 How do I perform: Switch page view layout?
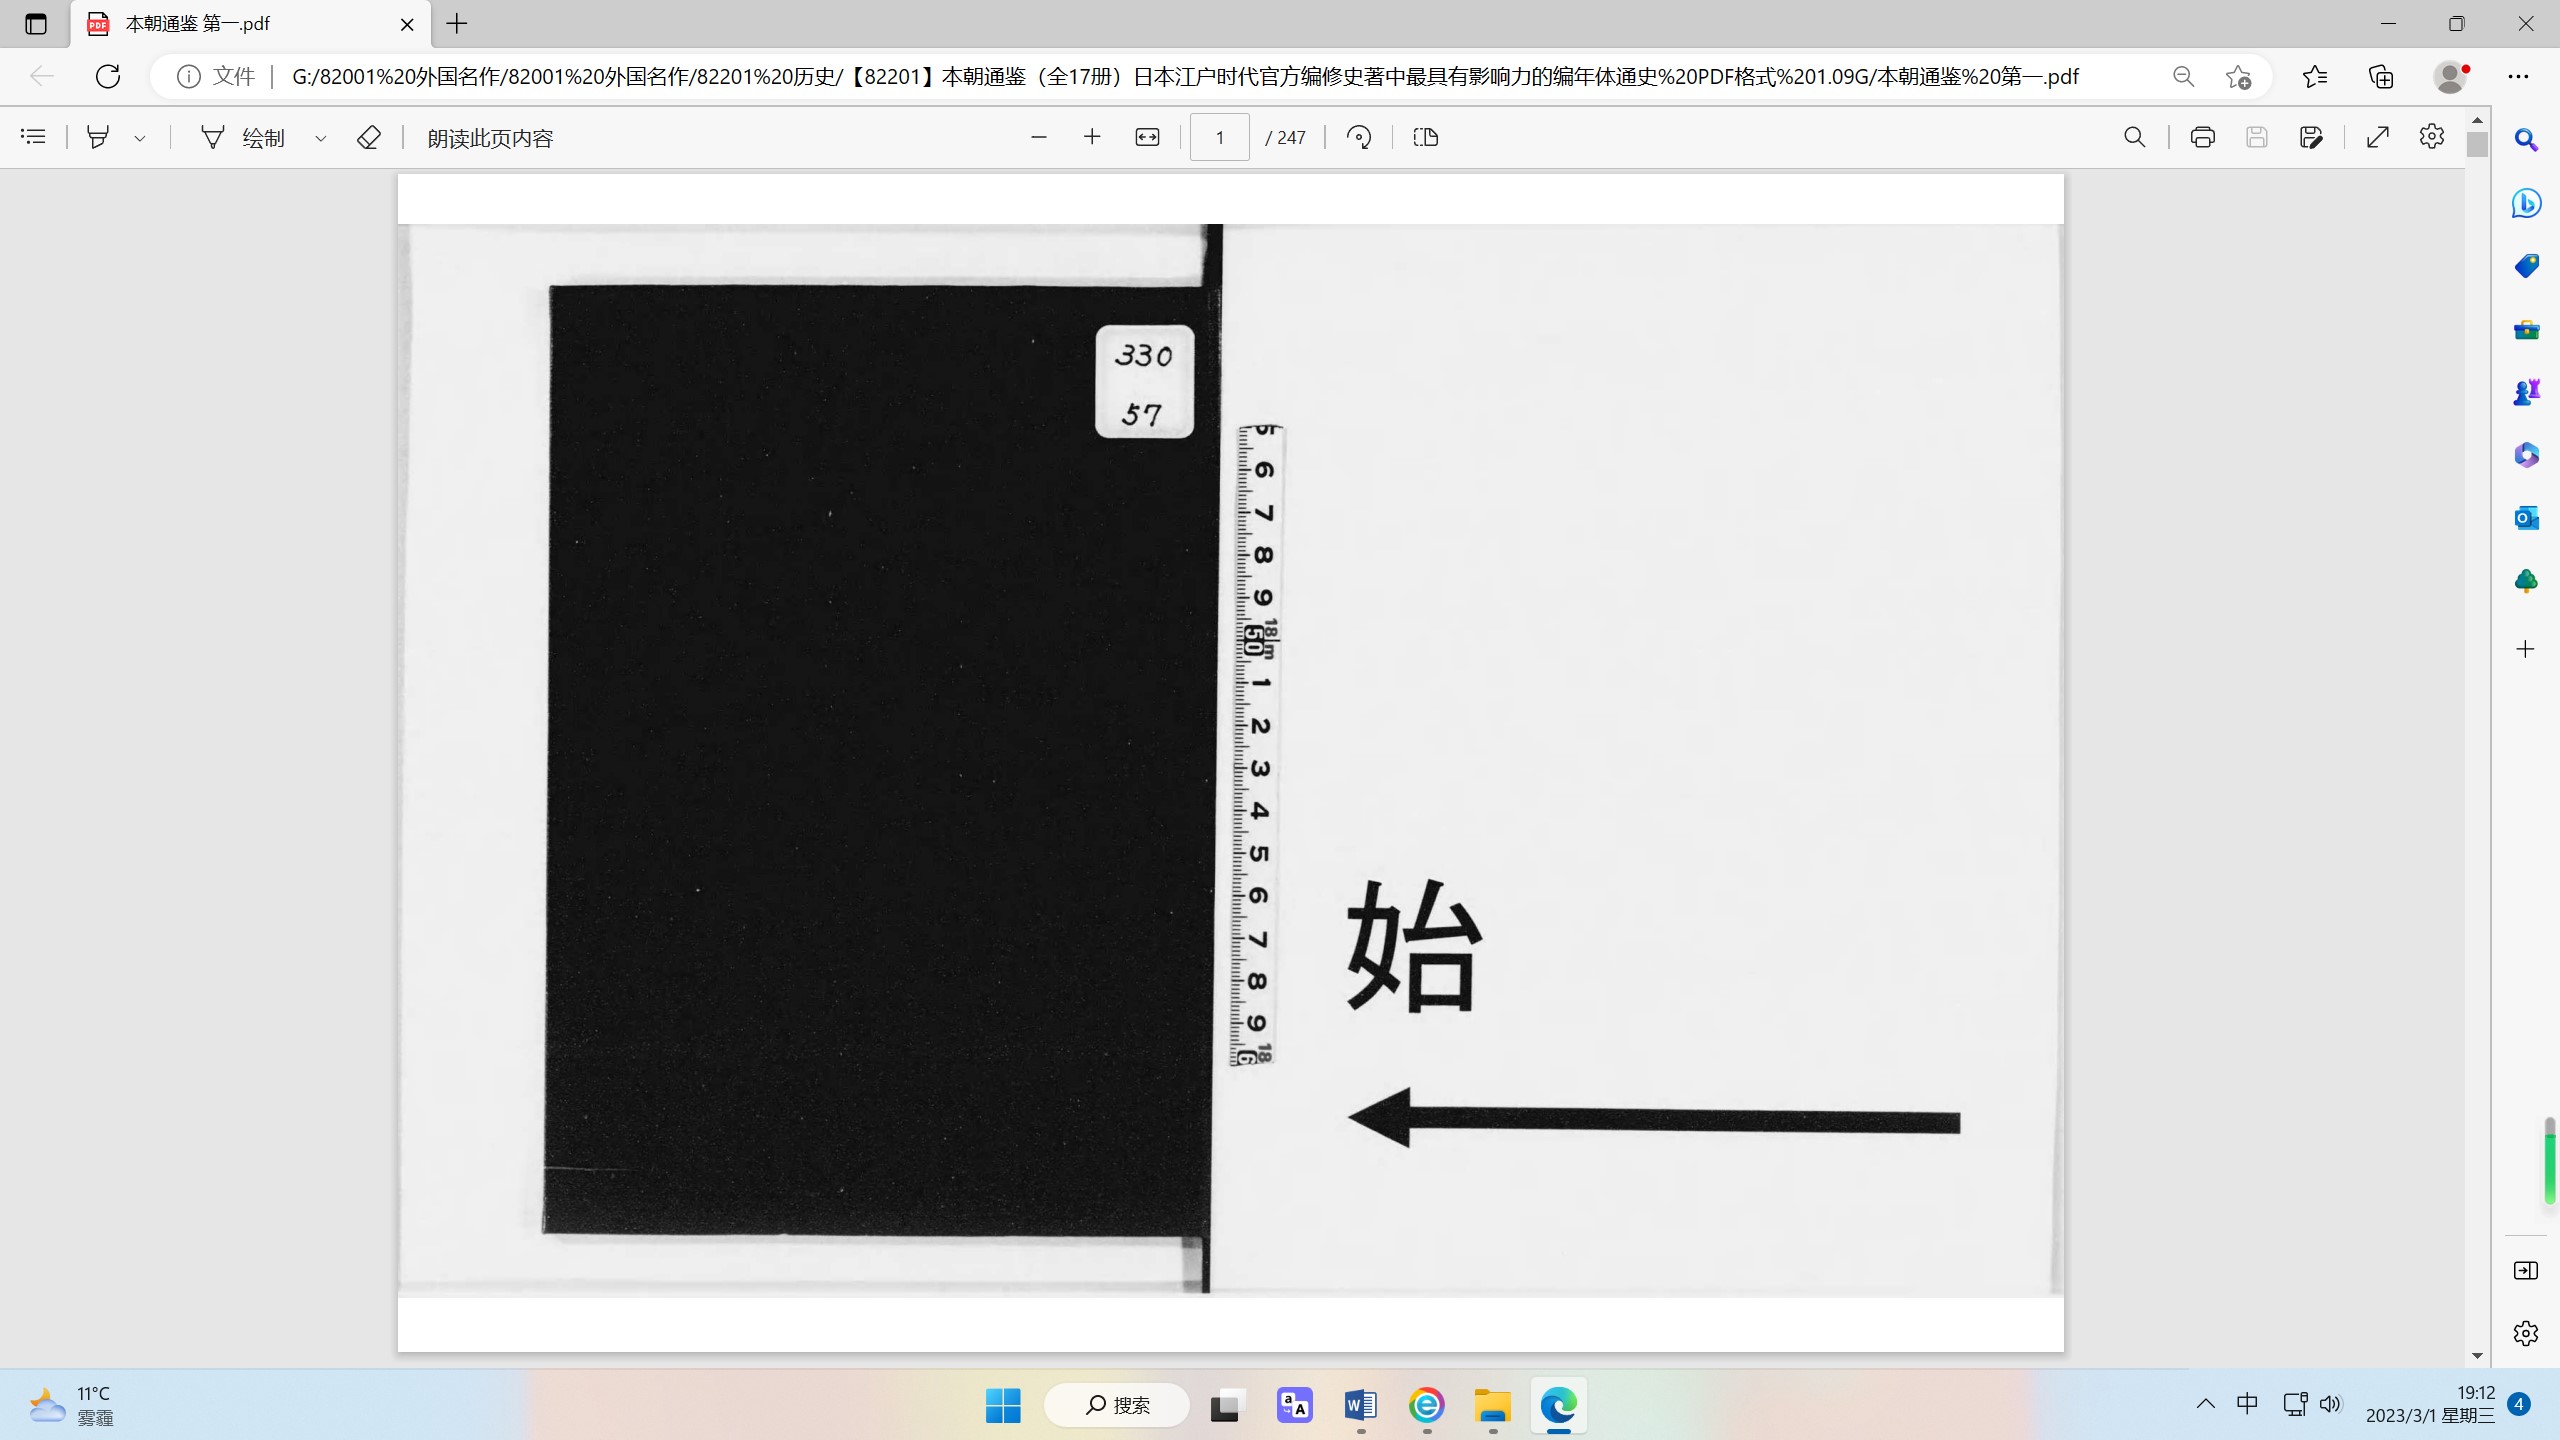coord(1426,137)
